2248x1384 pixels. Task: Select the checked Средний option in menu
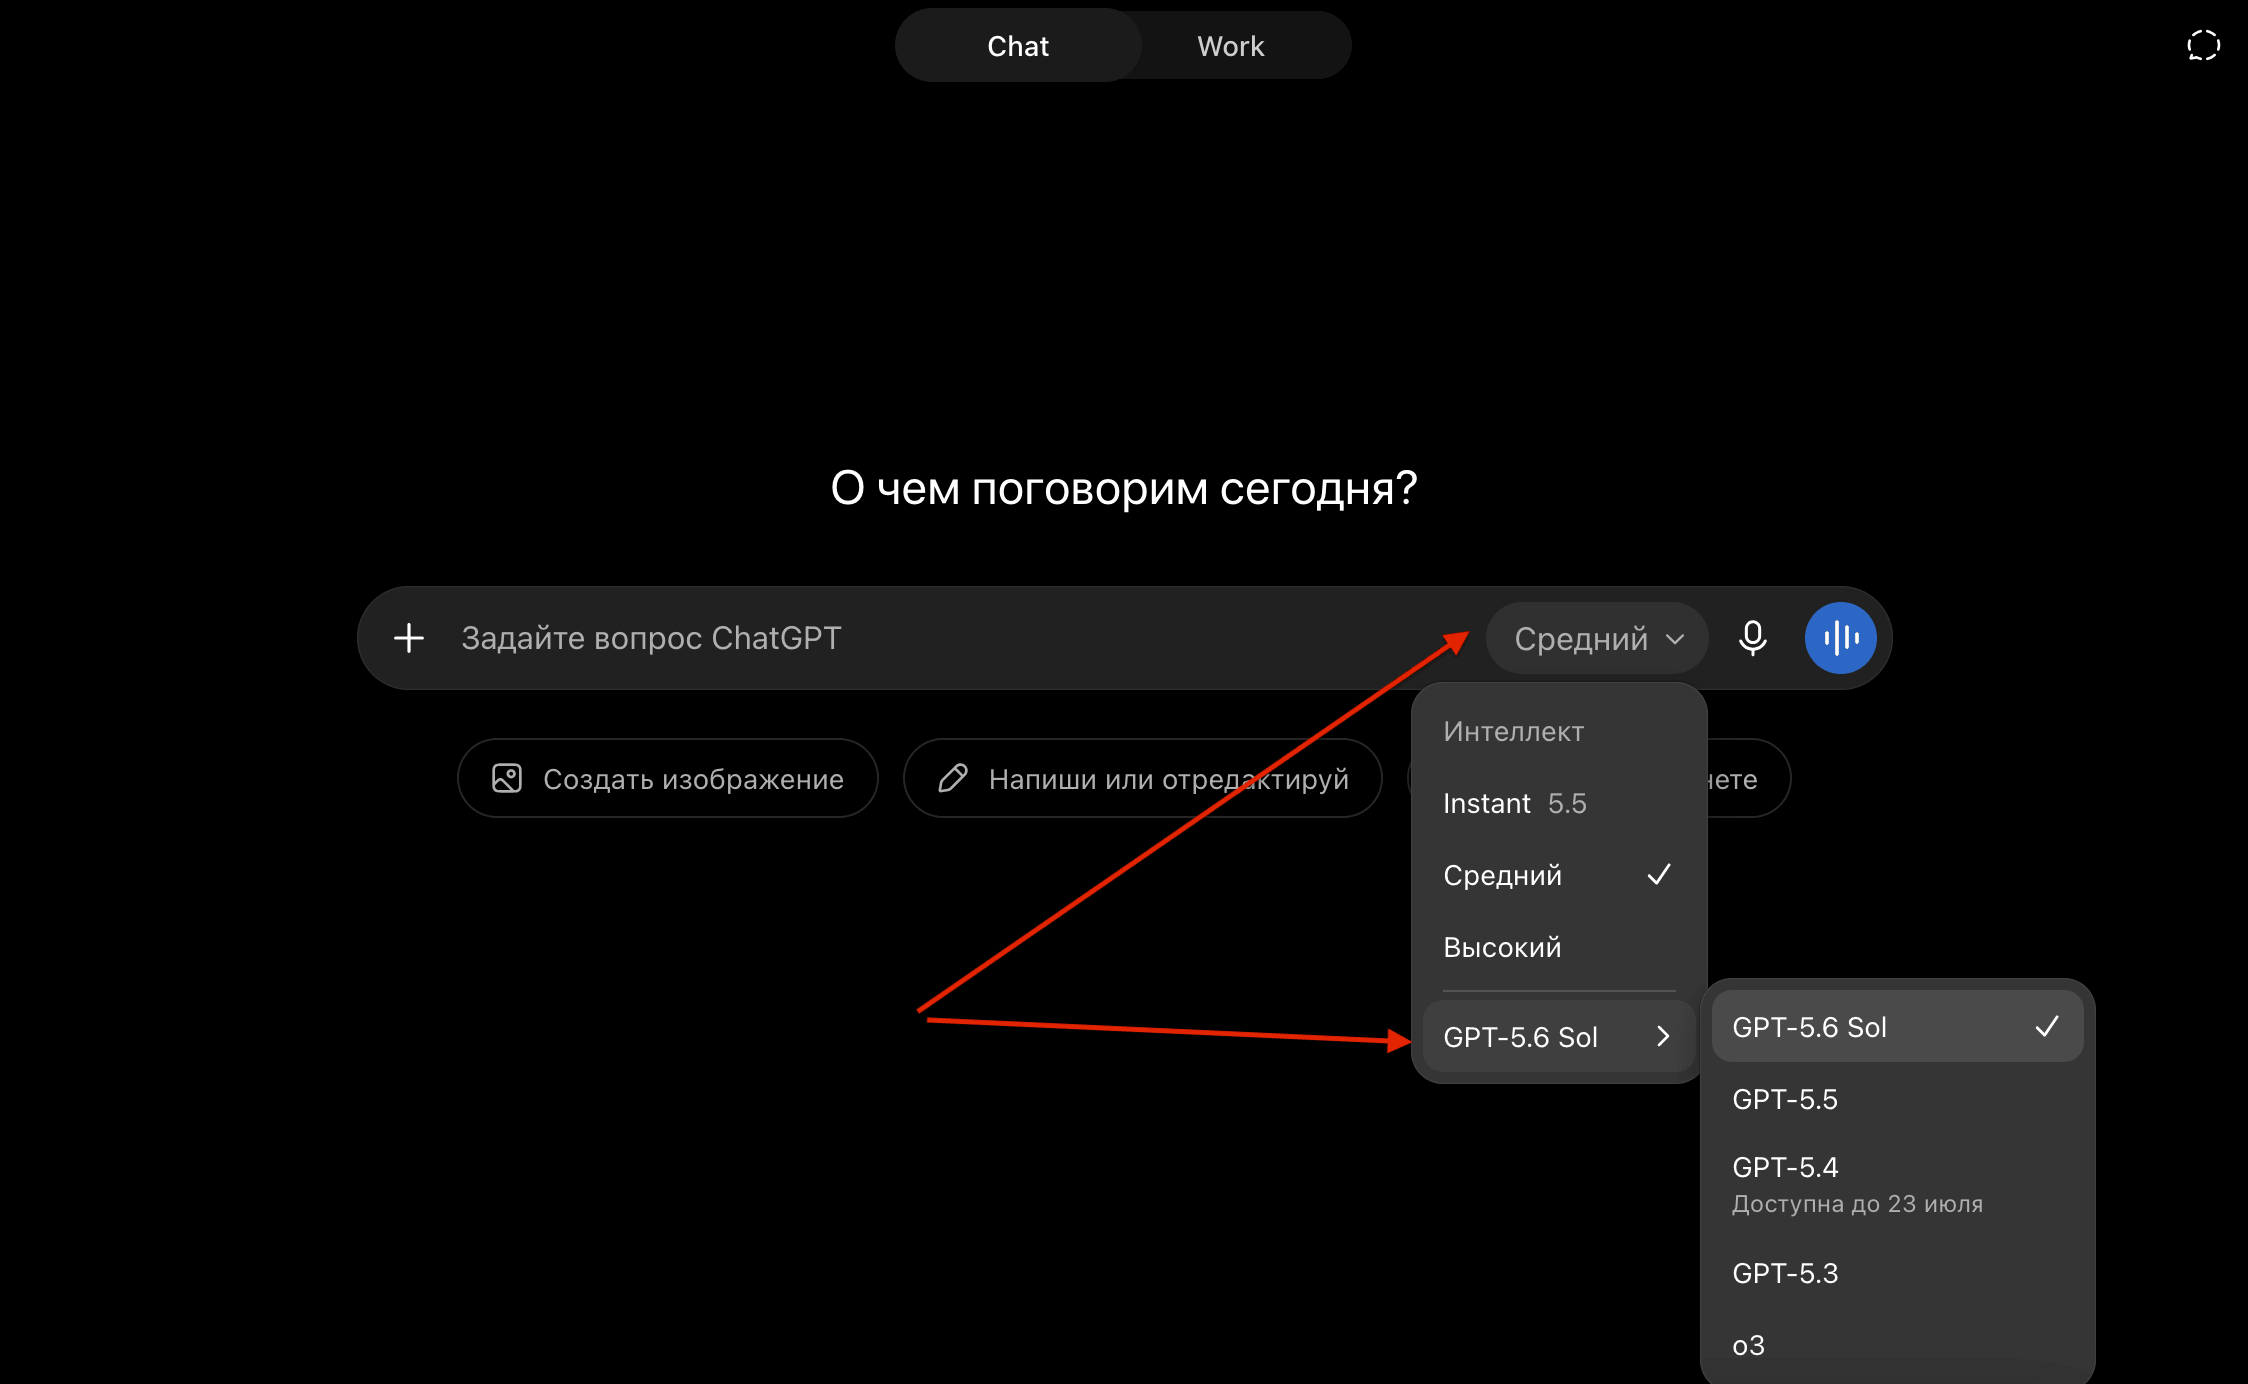coord(1558,875)
